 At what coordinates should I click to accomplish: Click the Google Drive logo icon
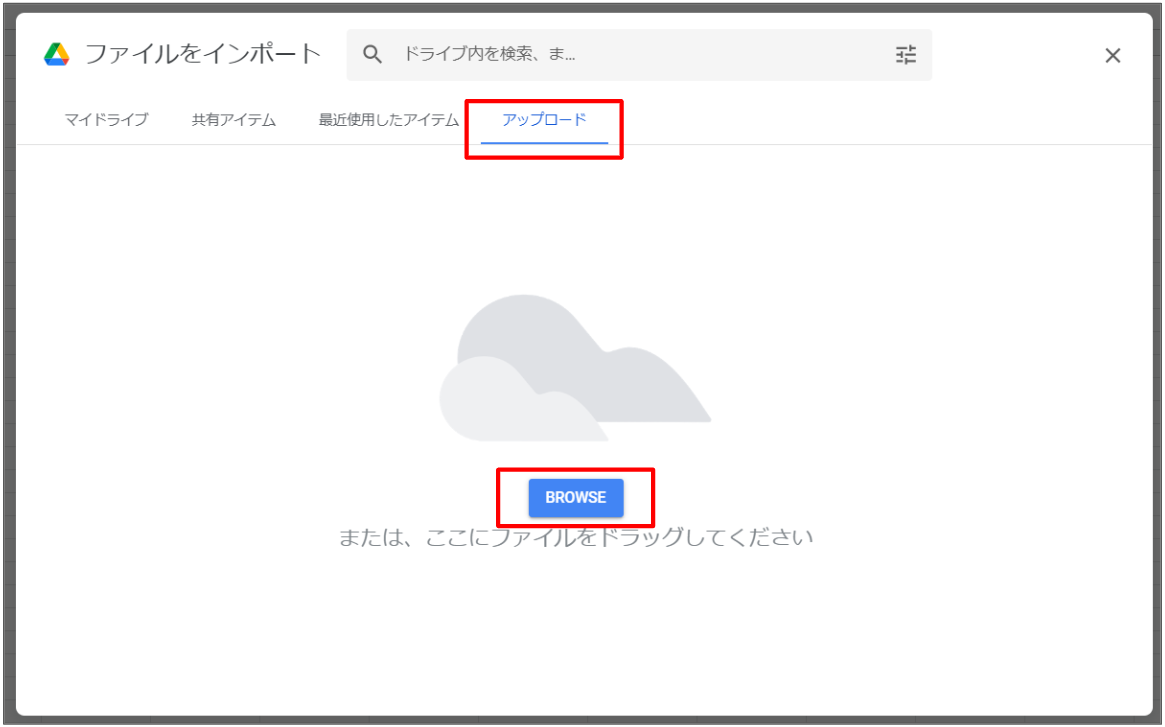pyautogui.click(x=57, y=55)
